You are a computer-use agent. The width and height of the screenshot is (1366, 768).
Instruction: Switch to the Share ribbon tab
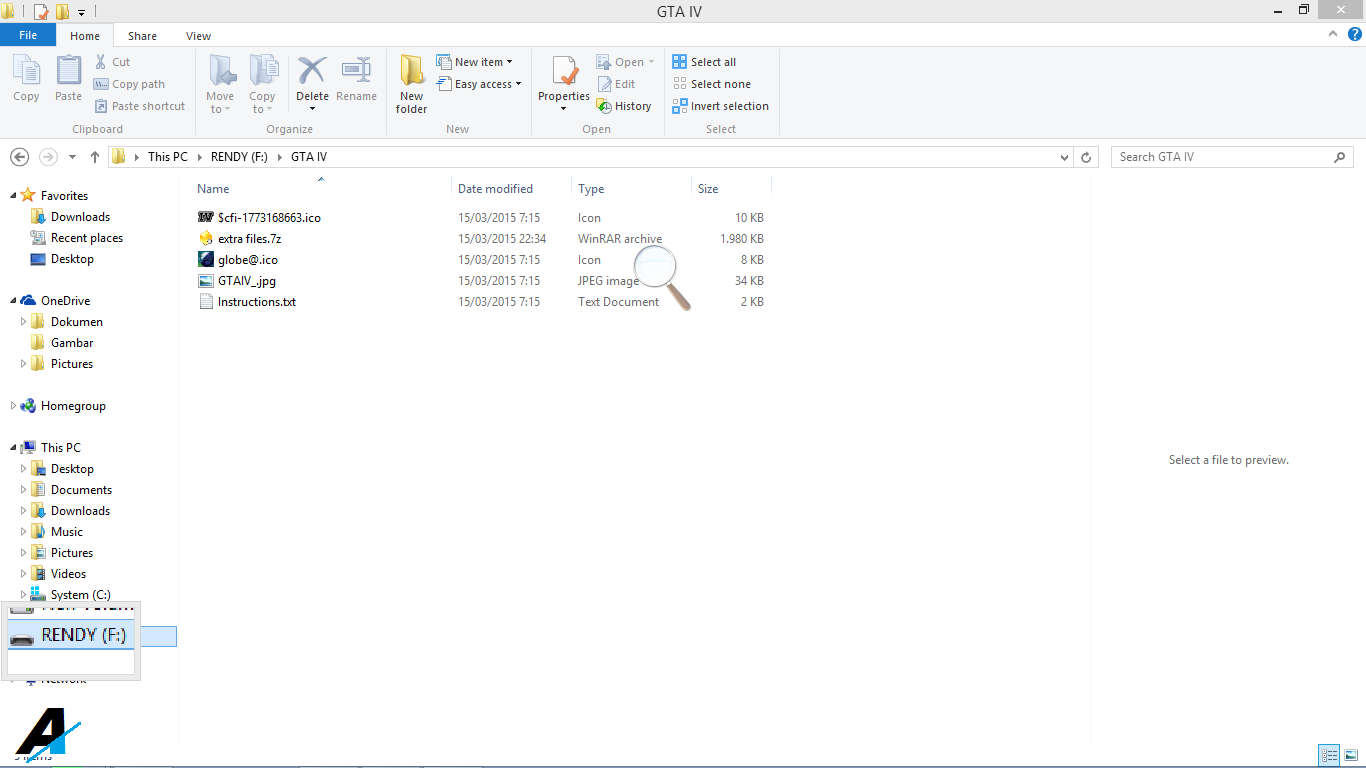142,36
